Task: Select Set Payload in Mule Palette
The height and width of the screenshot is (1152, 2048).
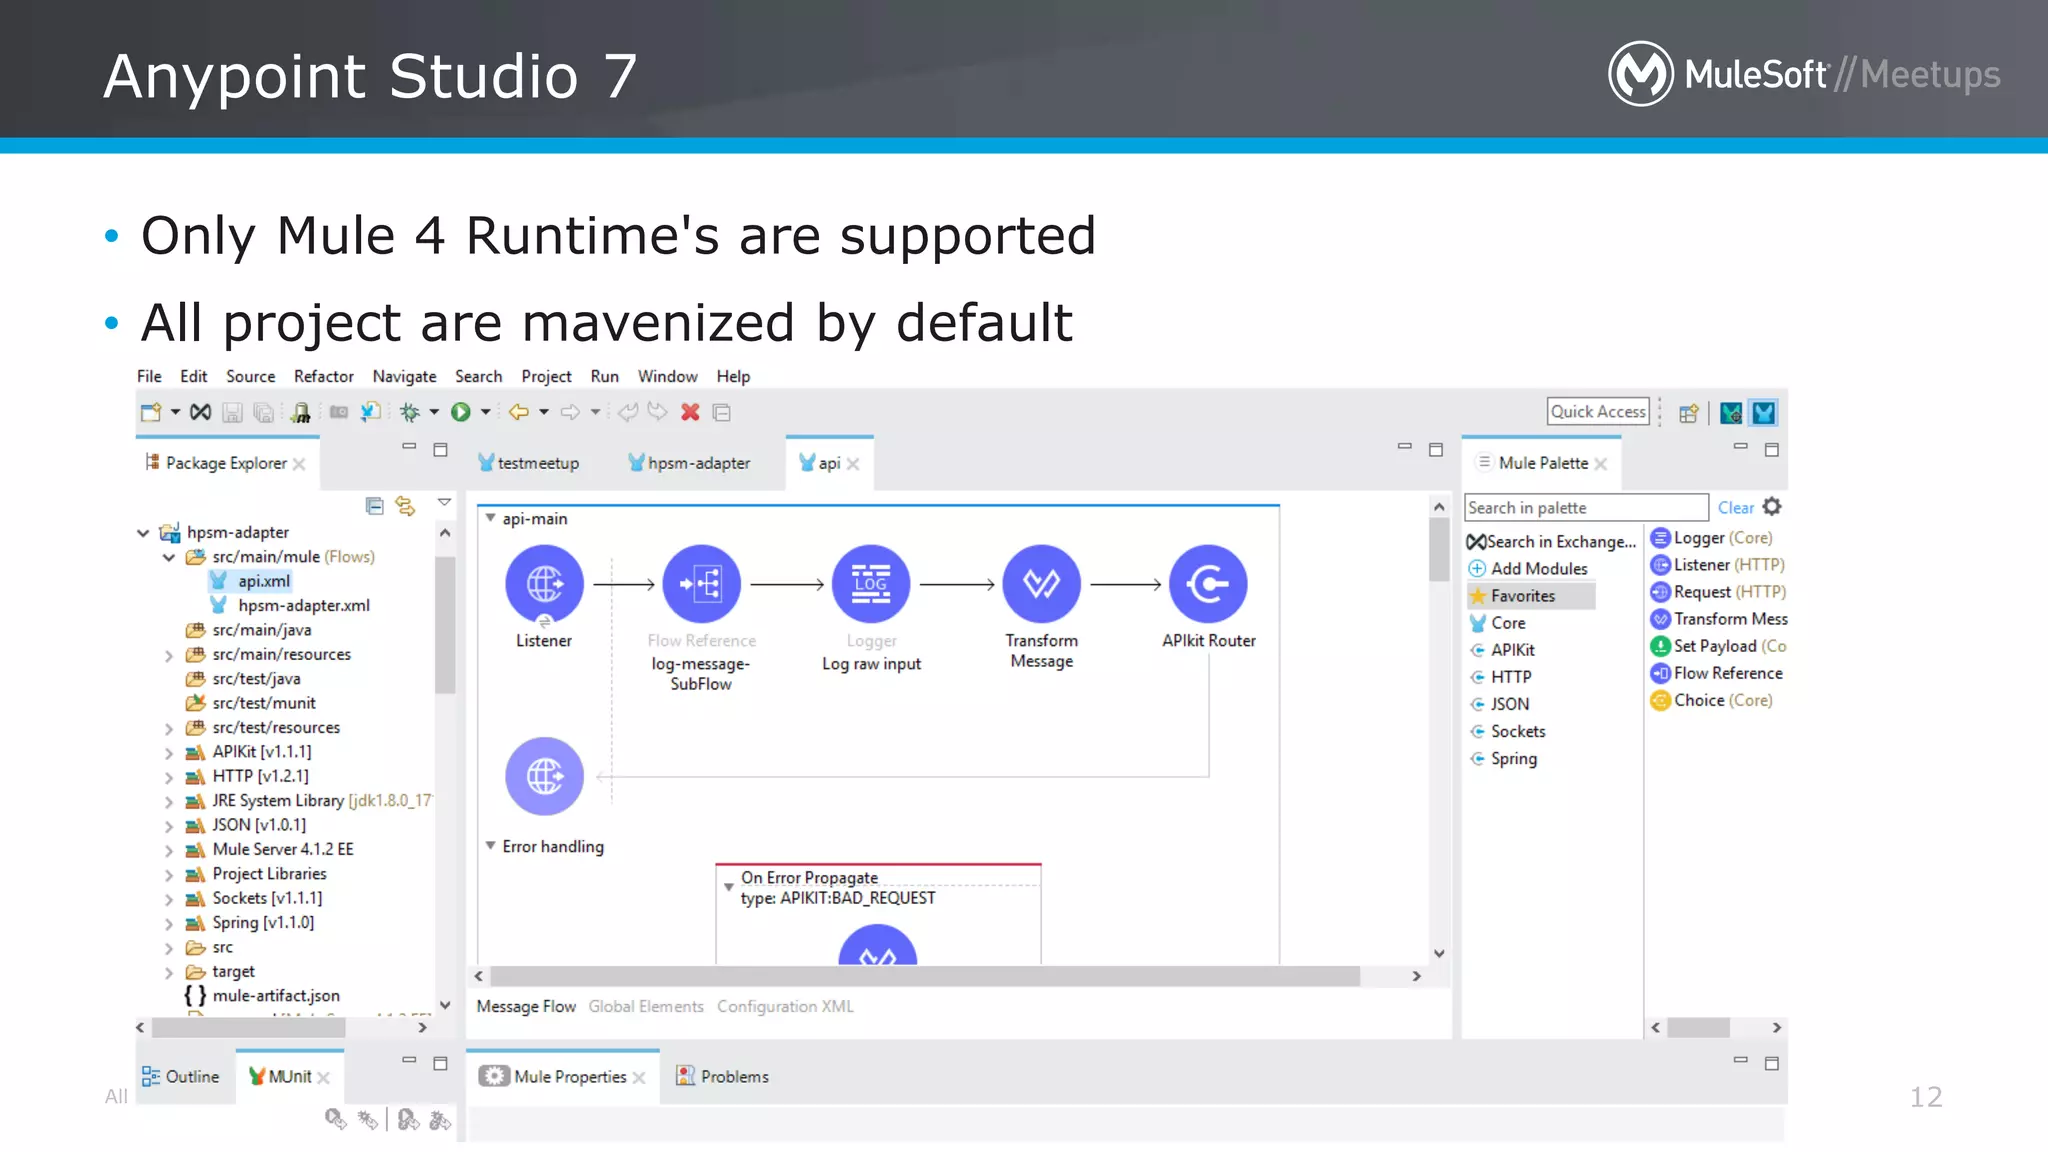Action: click(x=1718, y=646)
